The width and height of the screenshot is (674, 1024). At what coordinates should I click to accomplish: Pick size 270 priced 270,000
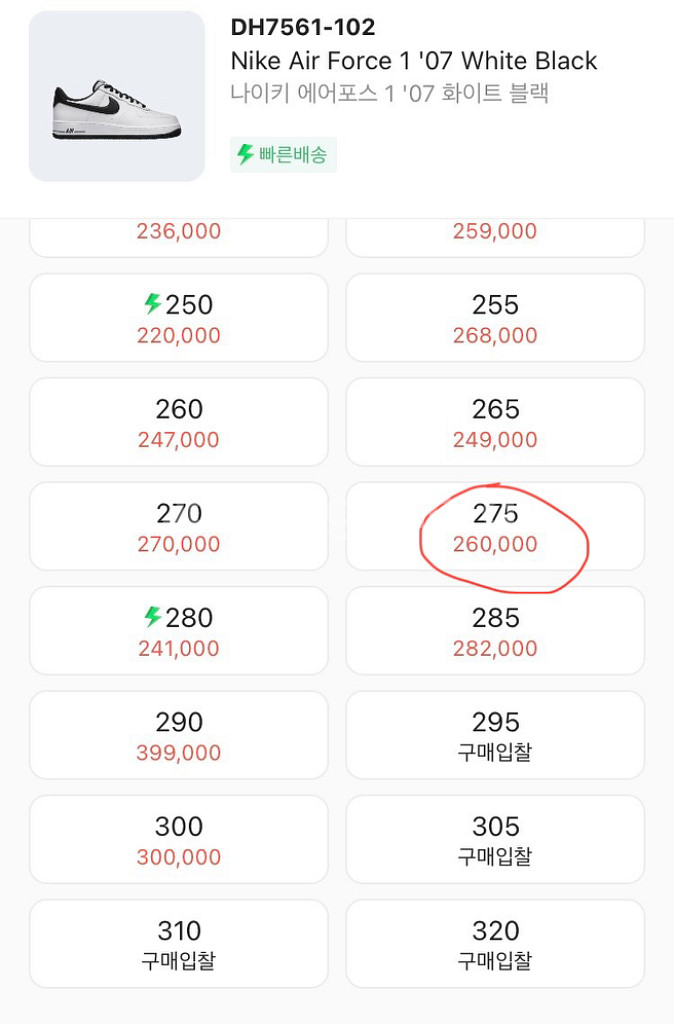pos(179,526)
